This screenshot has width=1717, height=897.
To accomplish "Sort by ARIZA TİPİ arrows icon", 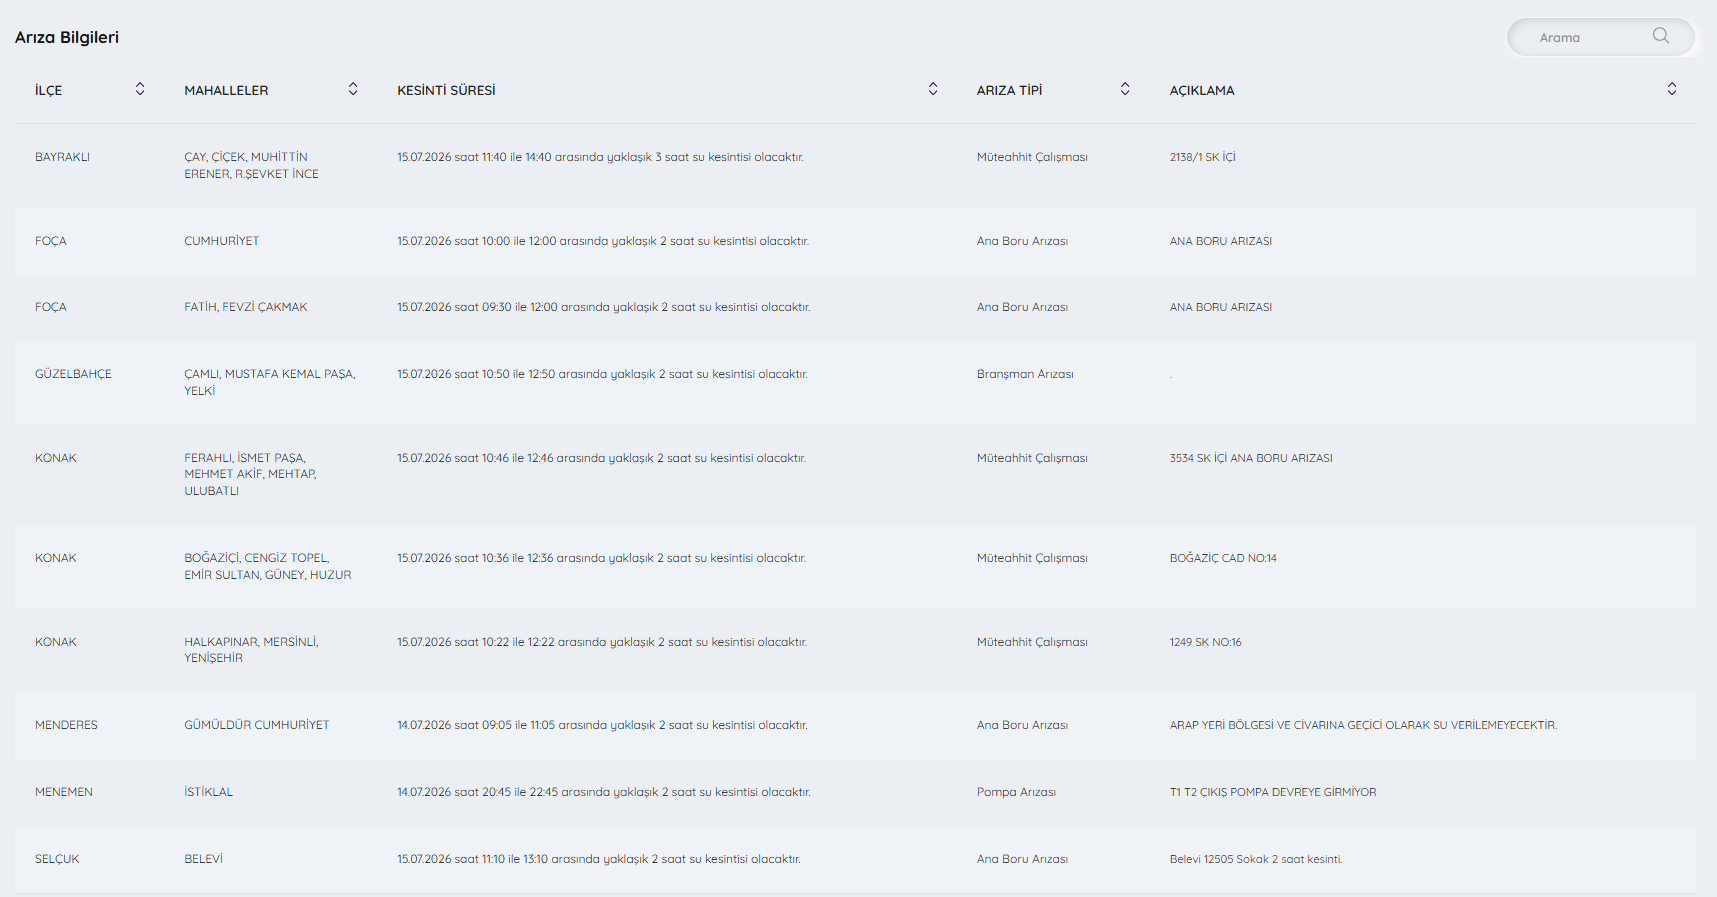I will (1125, 89).
